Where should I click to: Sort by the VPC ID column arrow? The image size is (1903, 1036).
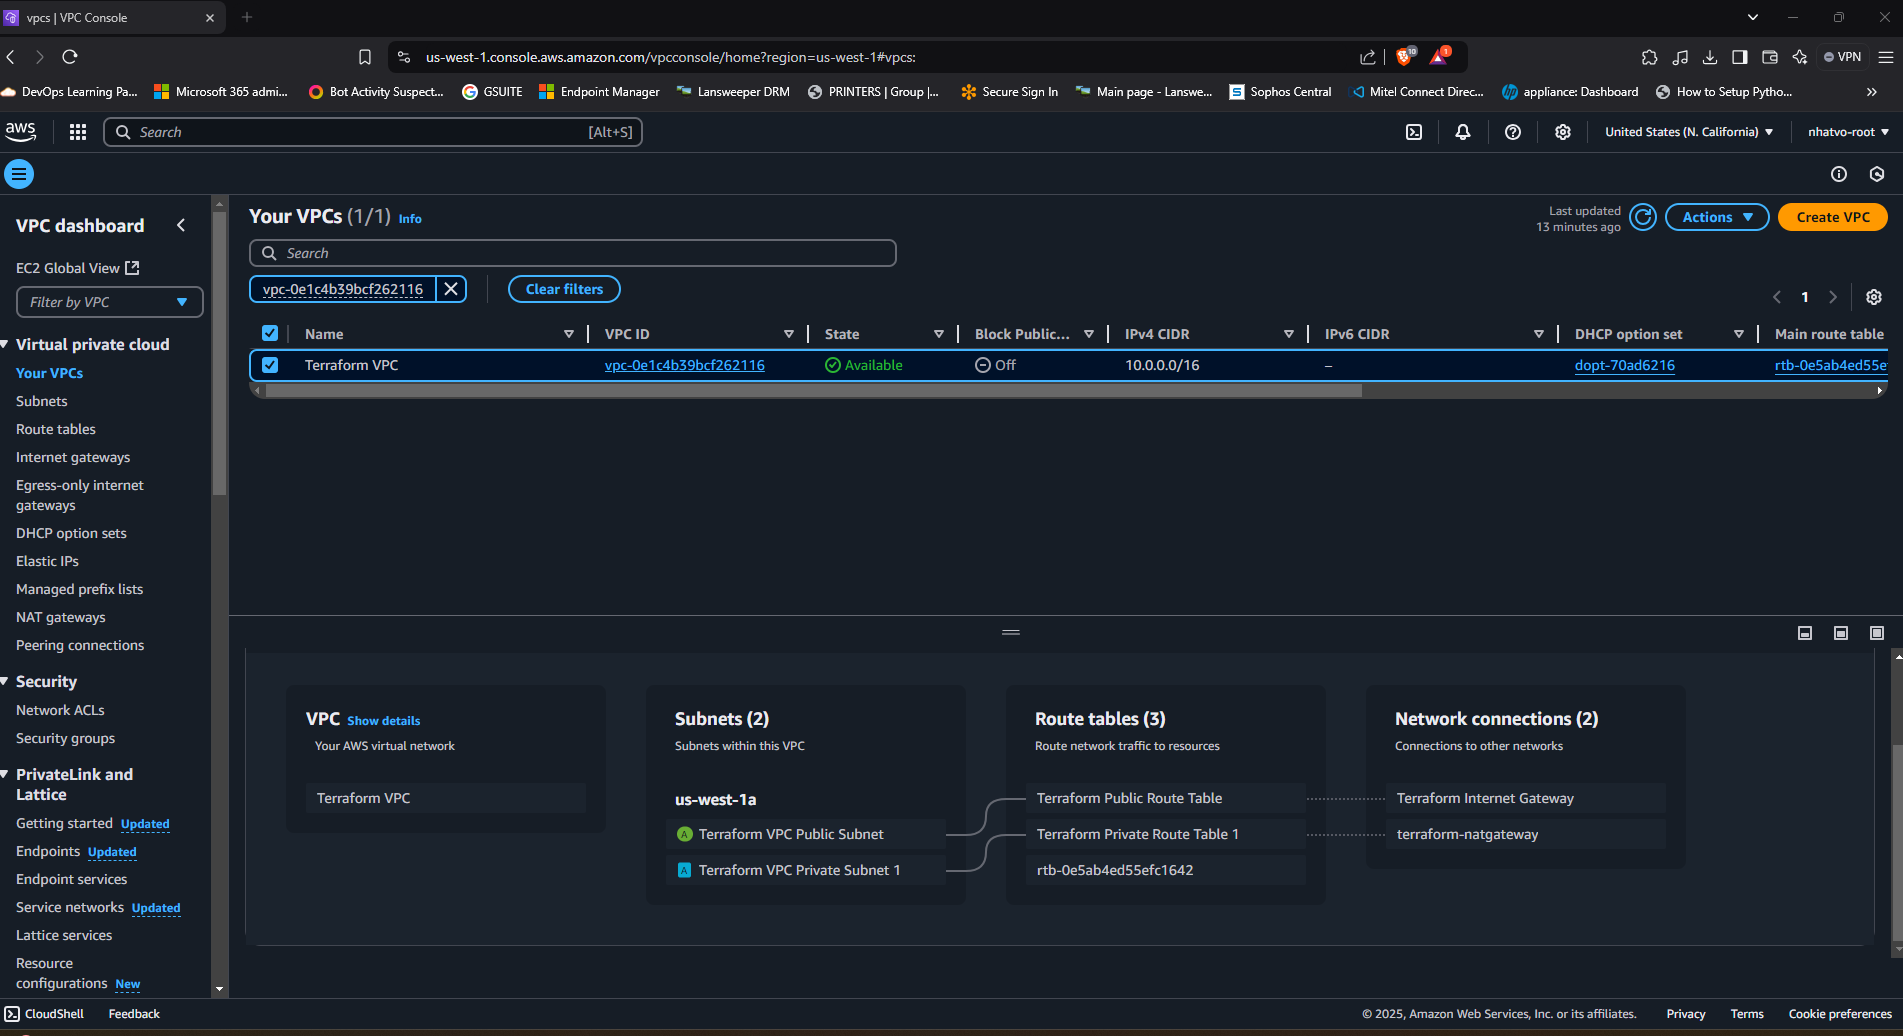click(x=789, y=334)
